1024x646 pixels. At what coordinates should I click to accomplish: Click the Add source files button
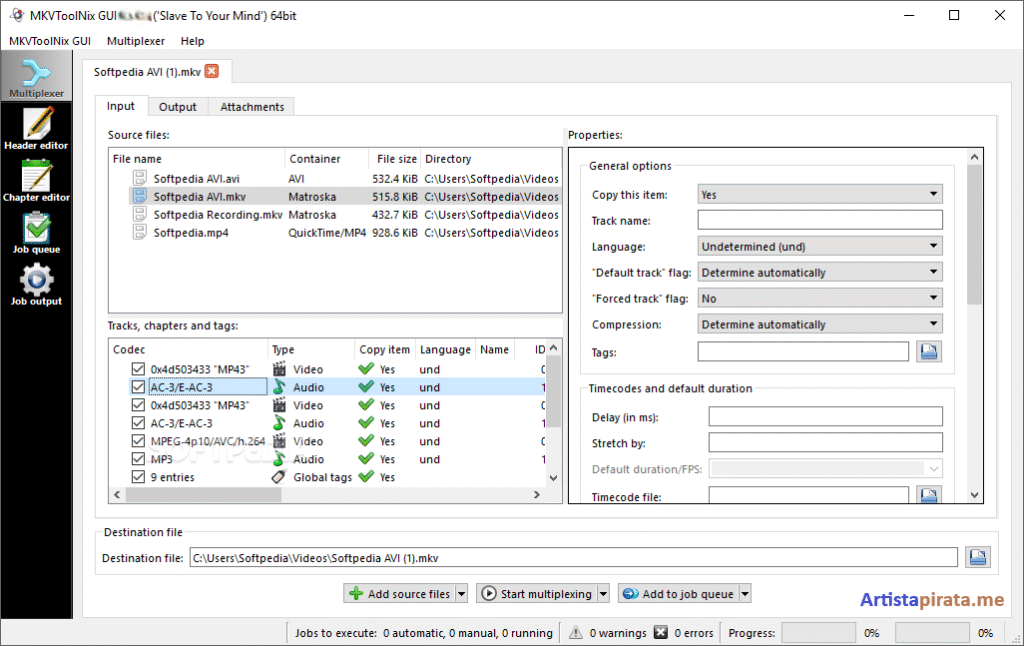tap(399, 593)
